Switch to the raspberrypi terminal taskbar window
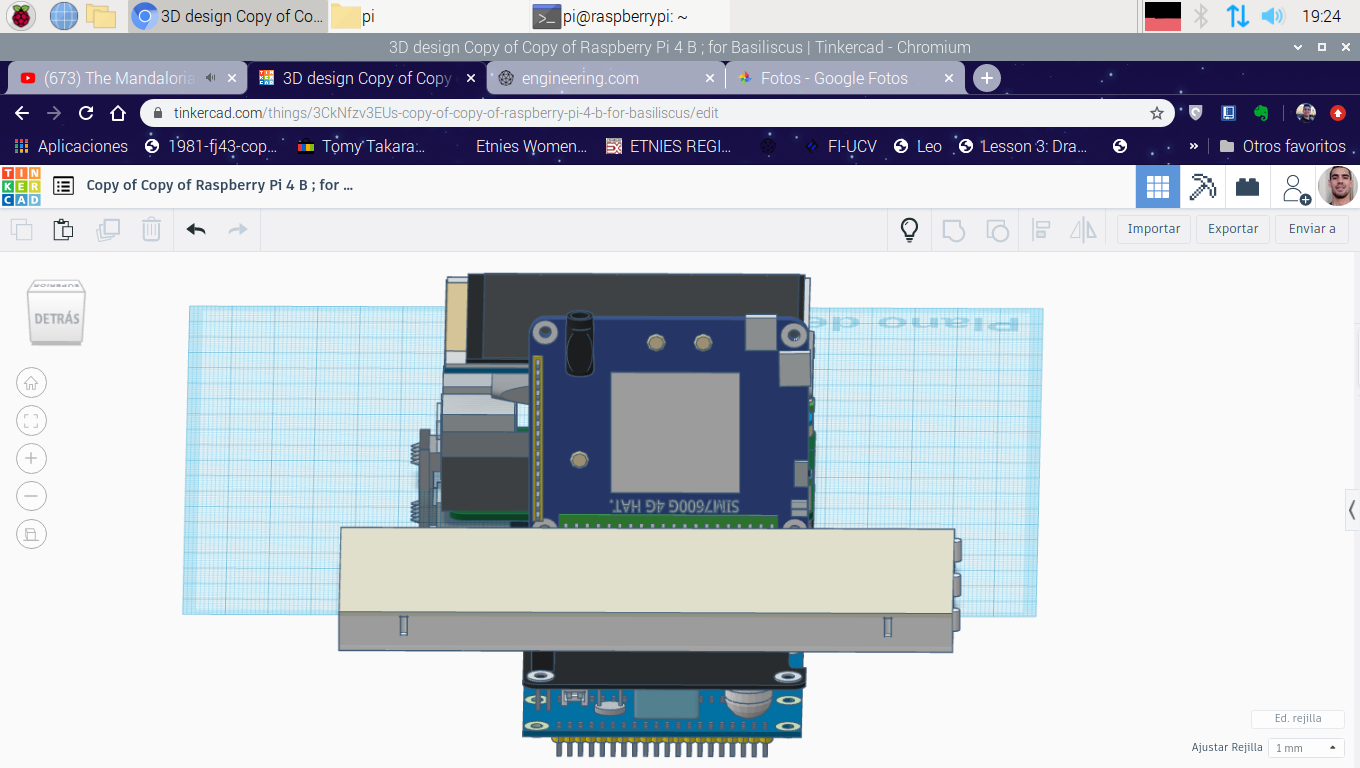The height and width of the screenshot is (768, 1360). coord(629,16)
